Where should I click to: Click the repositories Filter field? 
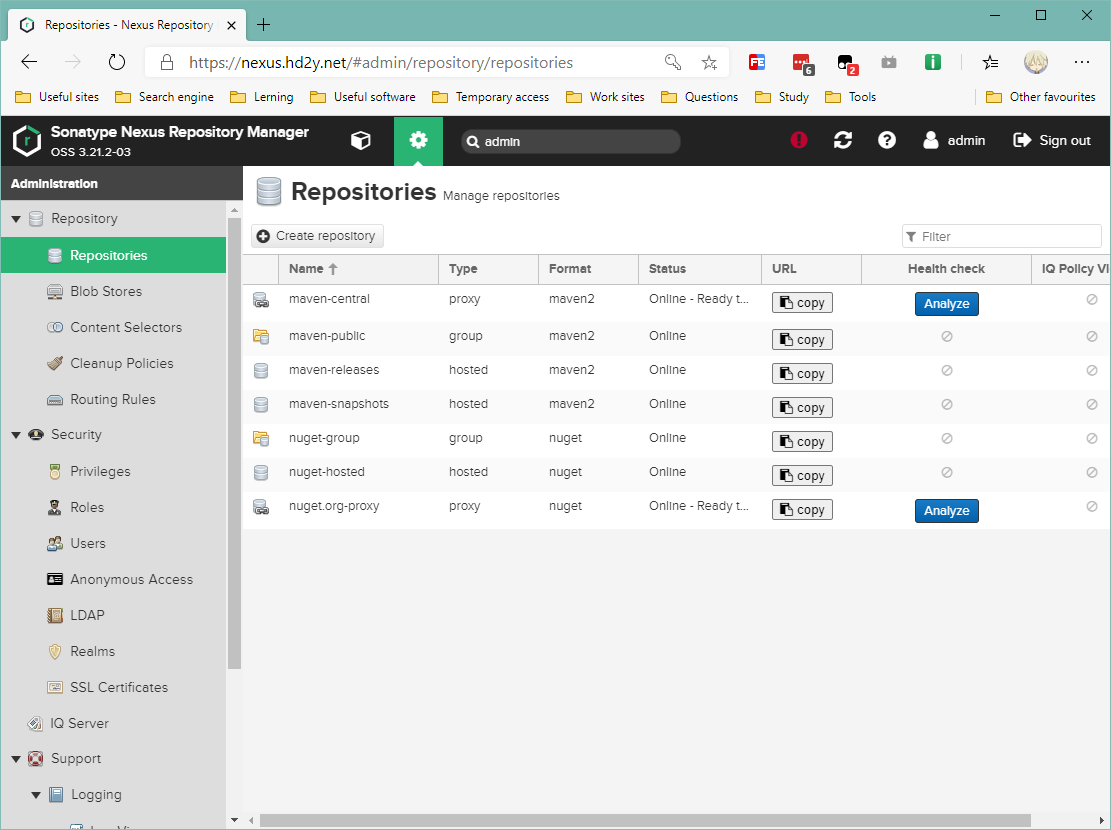(x=1001, y=236)
